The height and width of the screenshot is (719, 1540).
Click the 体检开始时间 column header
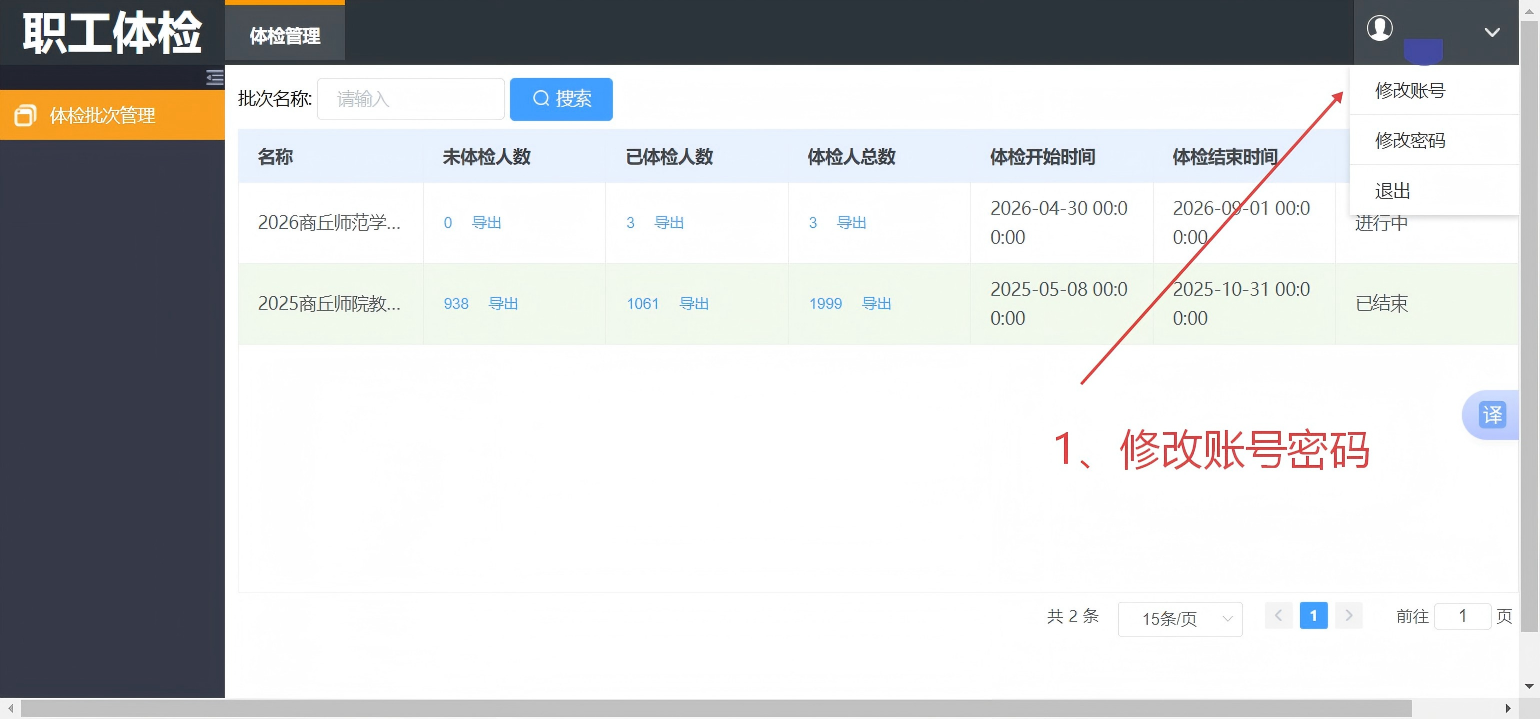click(1042, 157)
